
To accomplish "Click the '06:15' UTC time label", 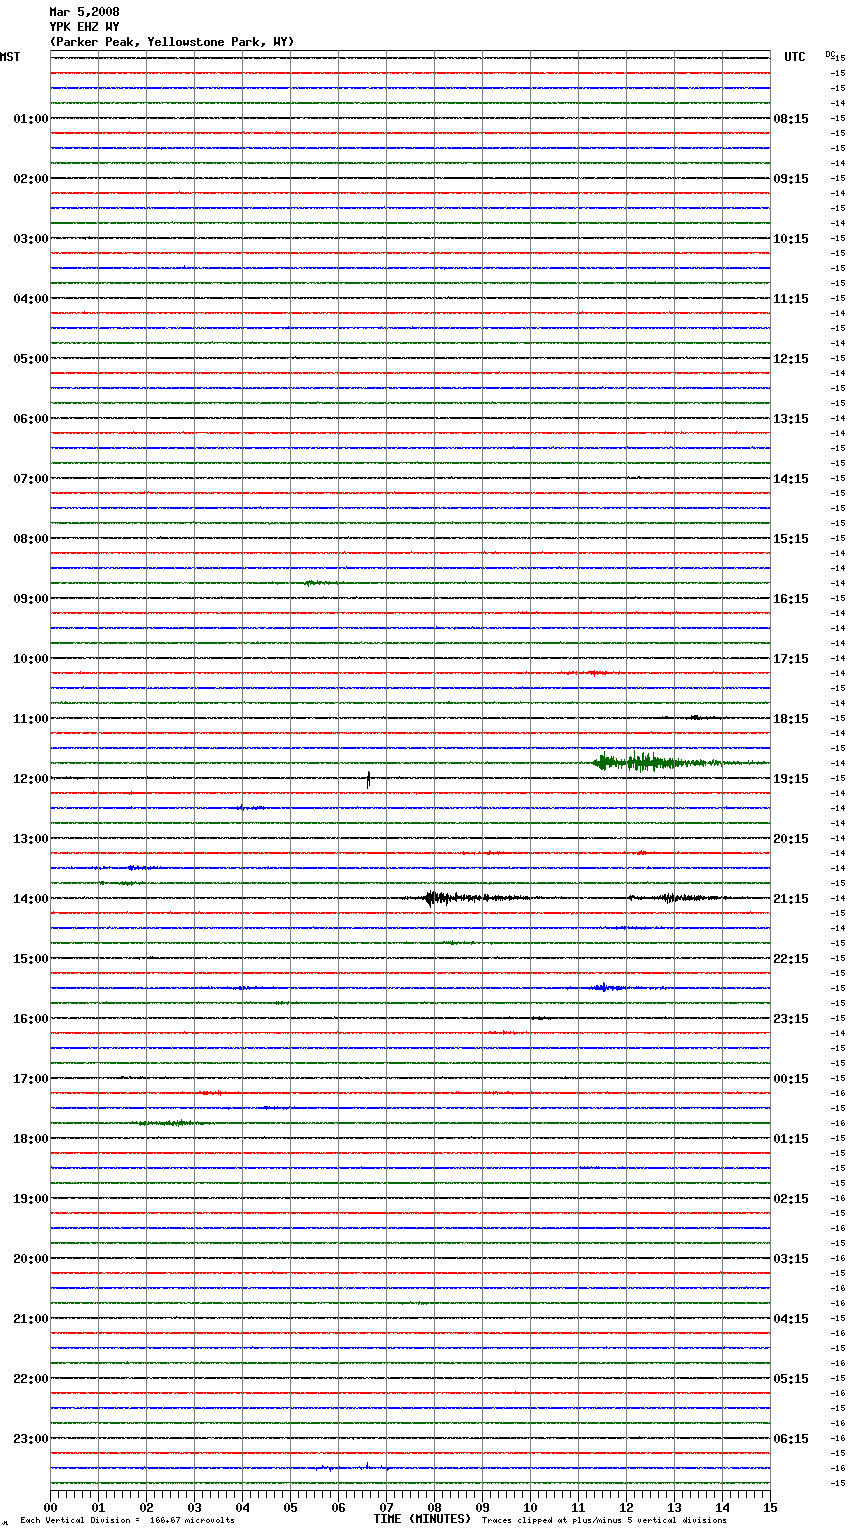I will tap(791, 1439).
